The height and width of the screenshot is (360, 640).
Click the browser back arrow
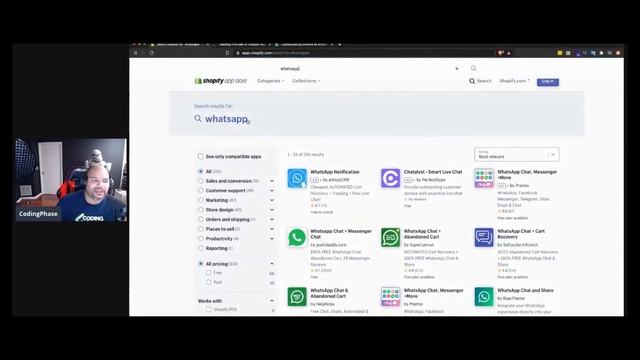tap(136, 53)
